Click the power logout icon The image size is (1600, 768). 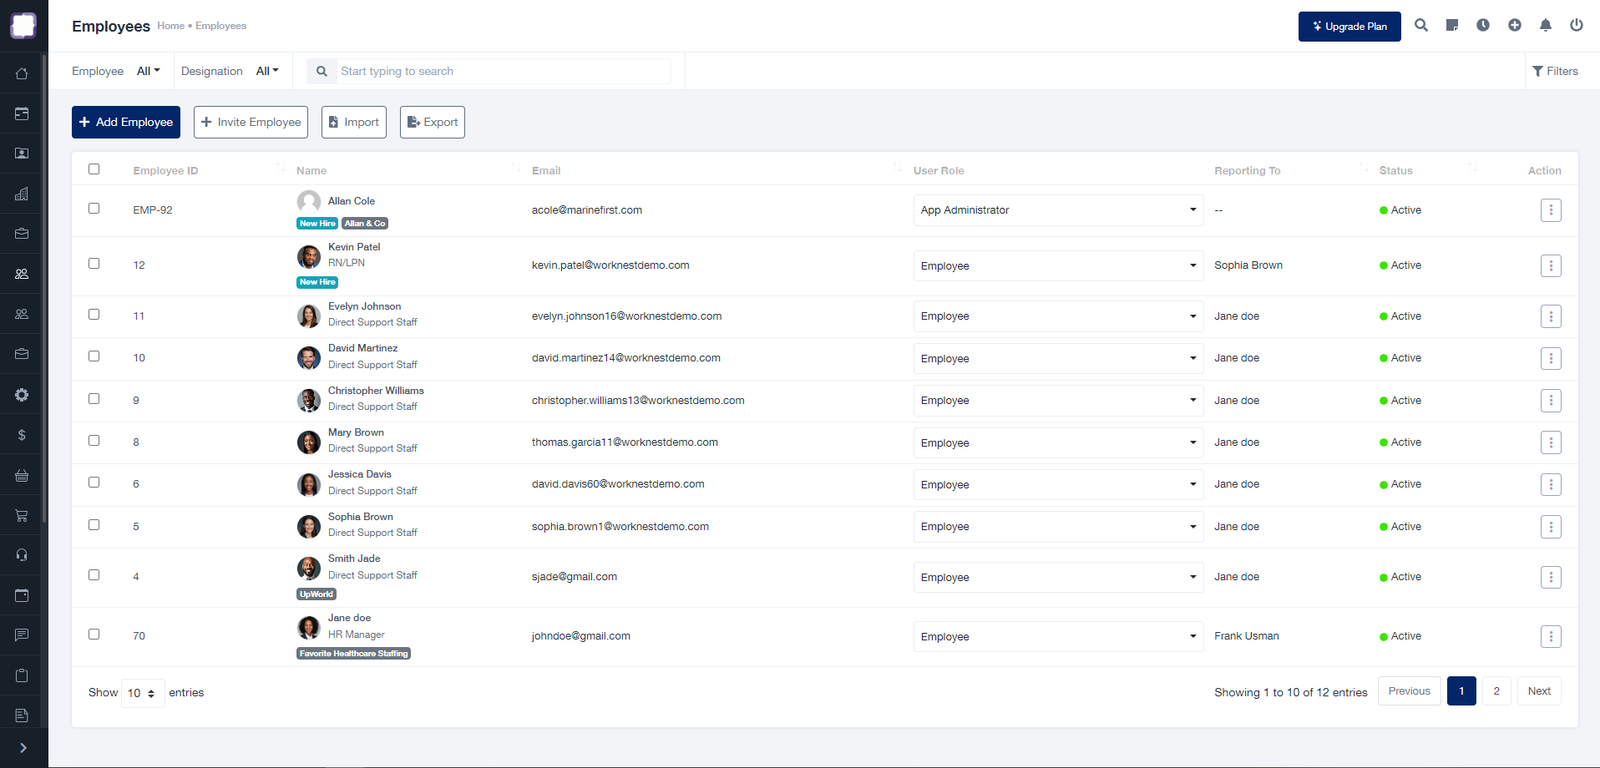pyautogui.click(x=1576, y=26)
